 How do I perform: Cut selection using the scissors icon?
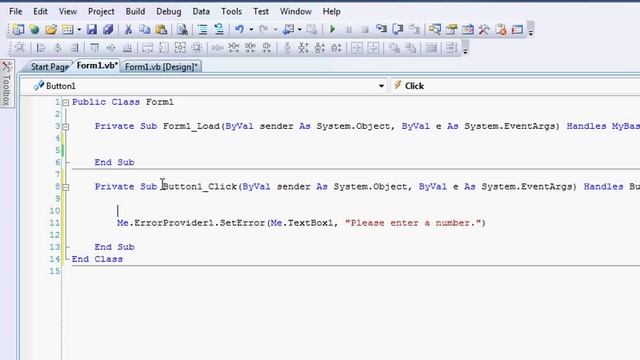[128, 29]
